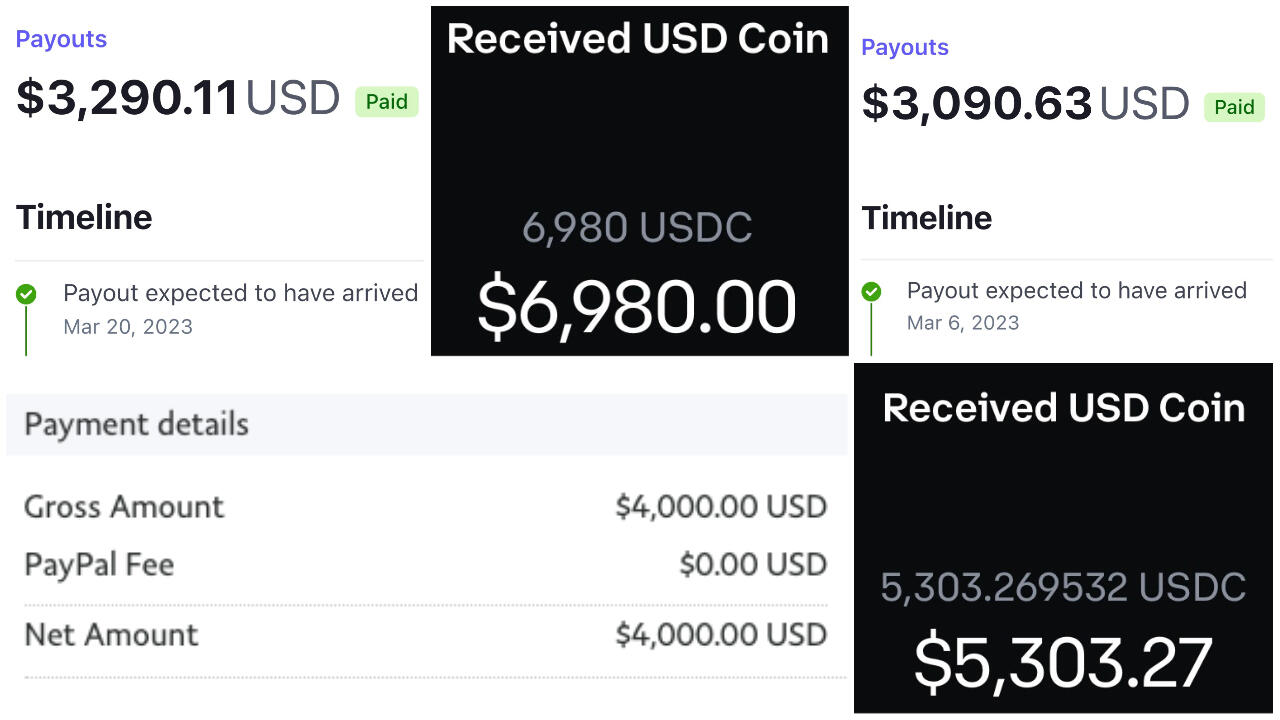
Task: Click the Payouts link above $3,290.11
Action: pyautogui.click(x=61, y=39)
